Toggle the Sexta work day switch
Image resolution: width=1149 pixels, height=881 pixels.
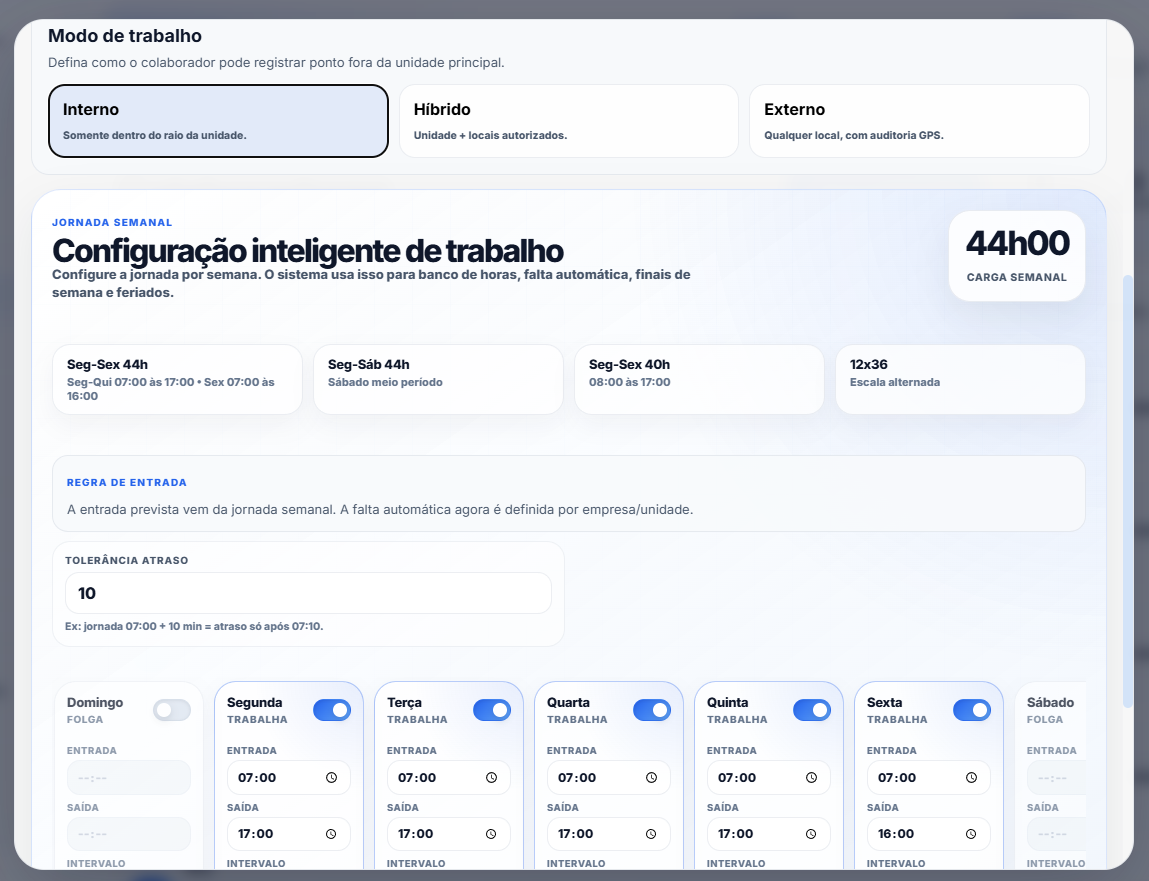click(972, 710)
